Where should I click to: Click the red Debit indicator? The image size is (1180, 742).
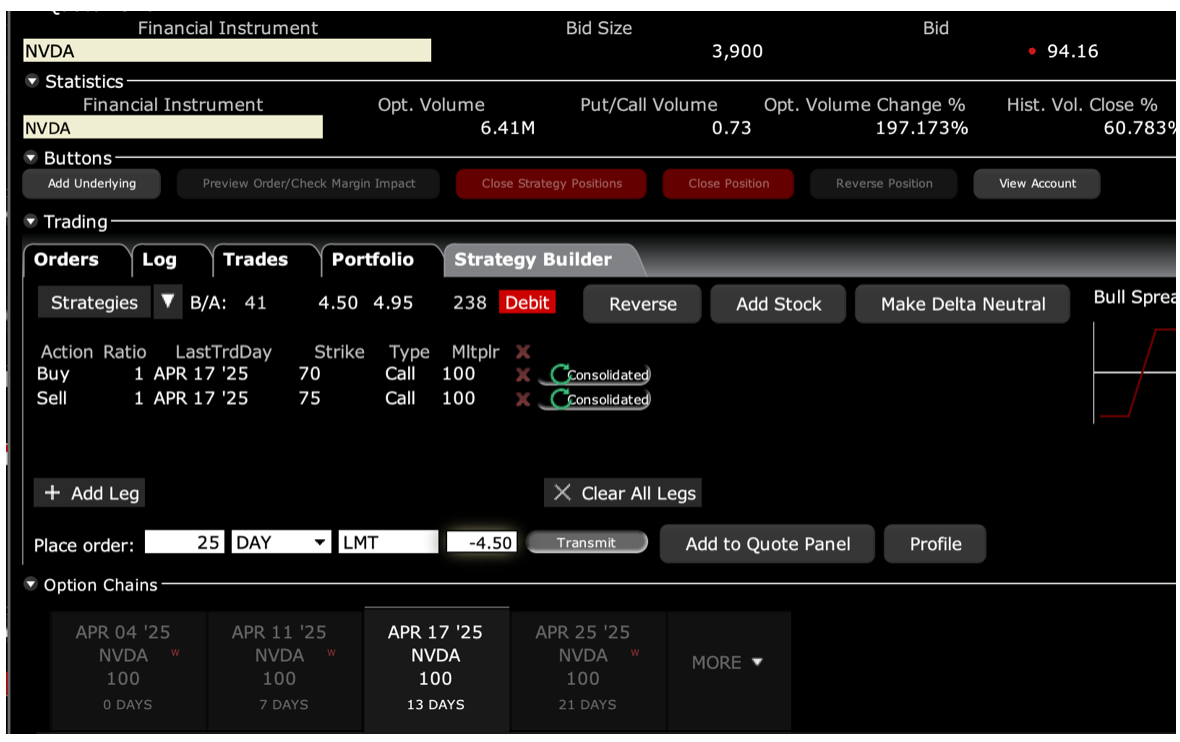pyautogui.click(x=527, y=303)
